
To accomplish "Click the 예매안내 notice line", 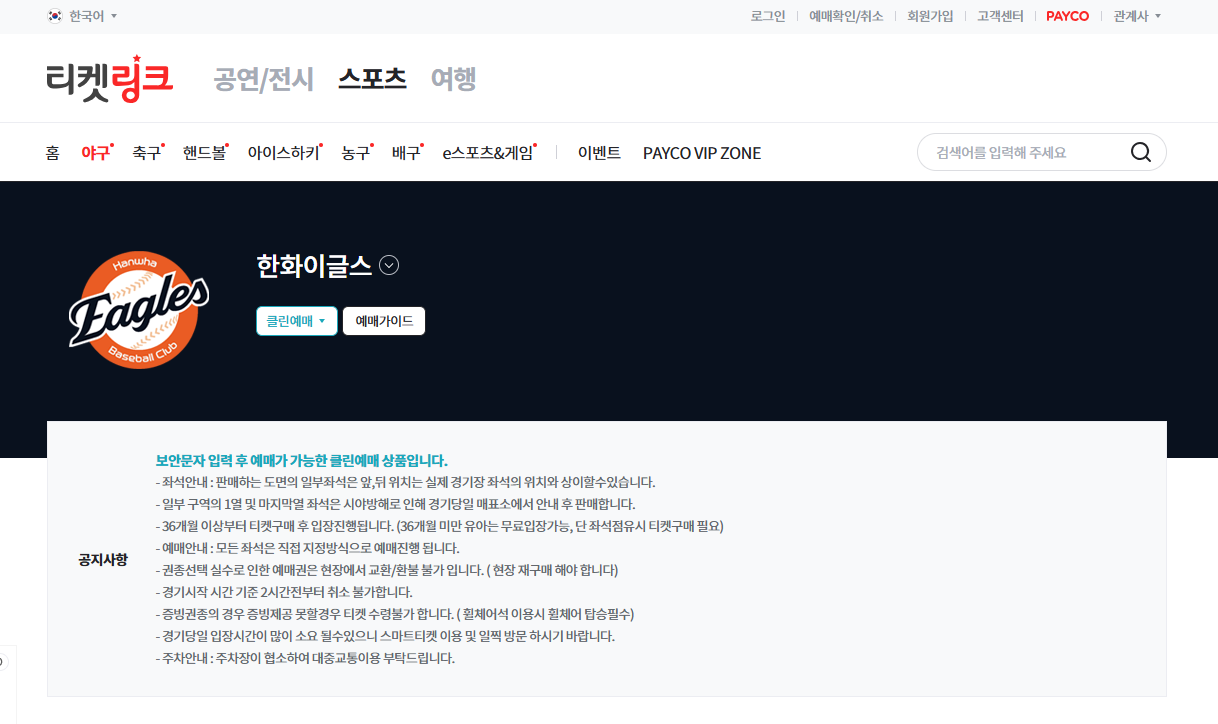I will click(x=307, y=548).
